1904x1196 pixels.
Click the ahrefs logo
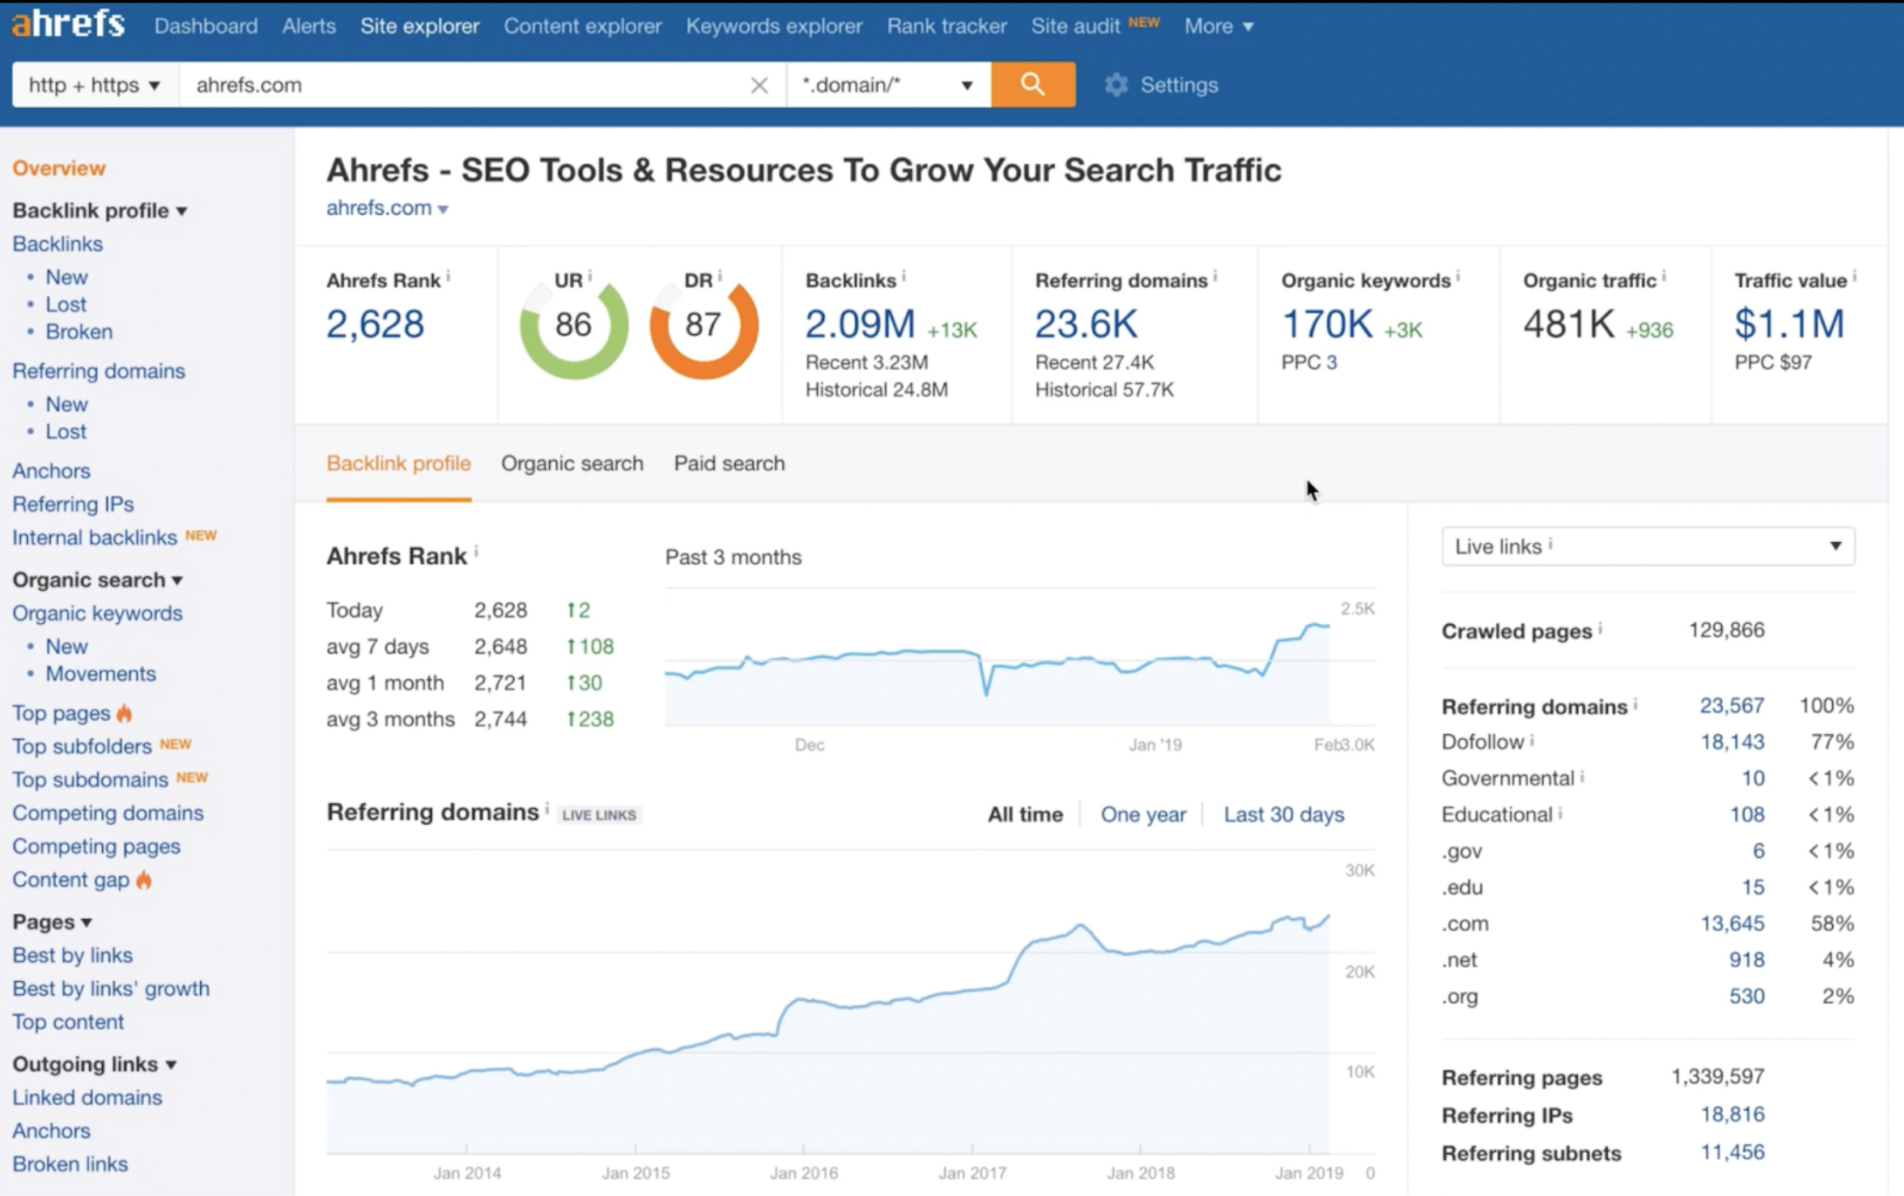(x=68, y=24)
